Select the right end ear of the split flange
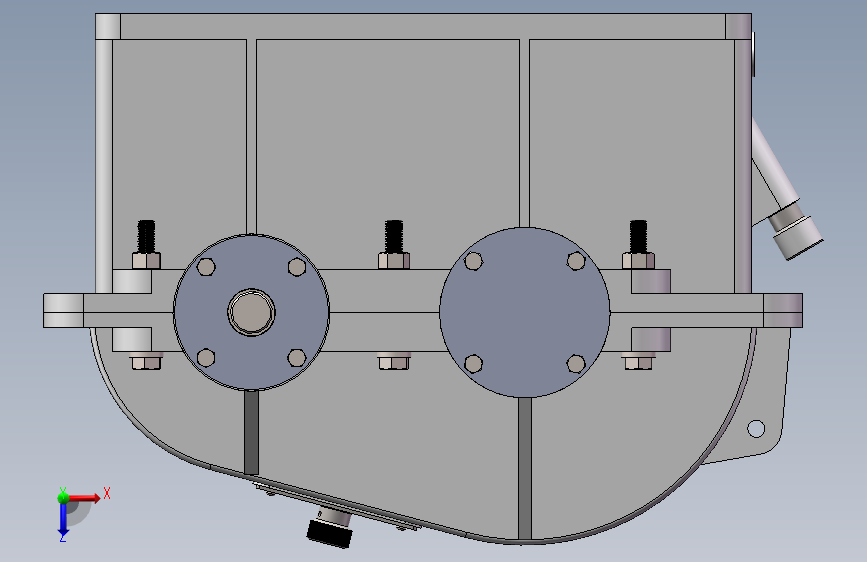Viewport: 867px width, 562px height. (783, 310)
